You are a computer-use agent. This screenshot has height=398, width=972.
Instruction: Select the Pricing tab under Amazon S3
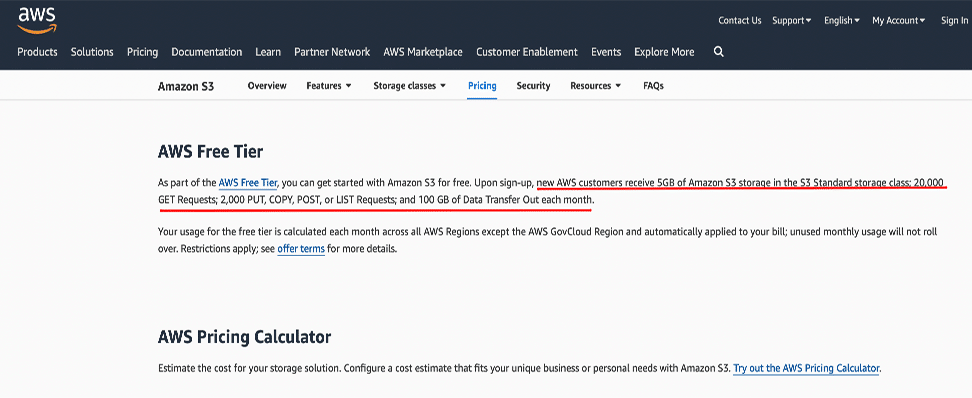click(482, 86)
